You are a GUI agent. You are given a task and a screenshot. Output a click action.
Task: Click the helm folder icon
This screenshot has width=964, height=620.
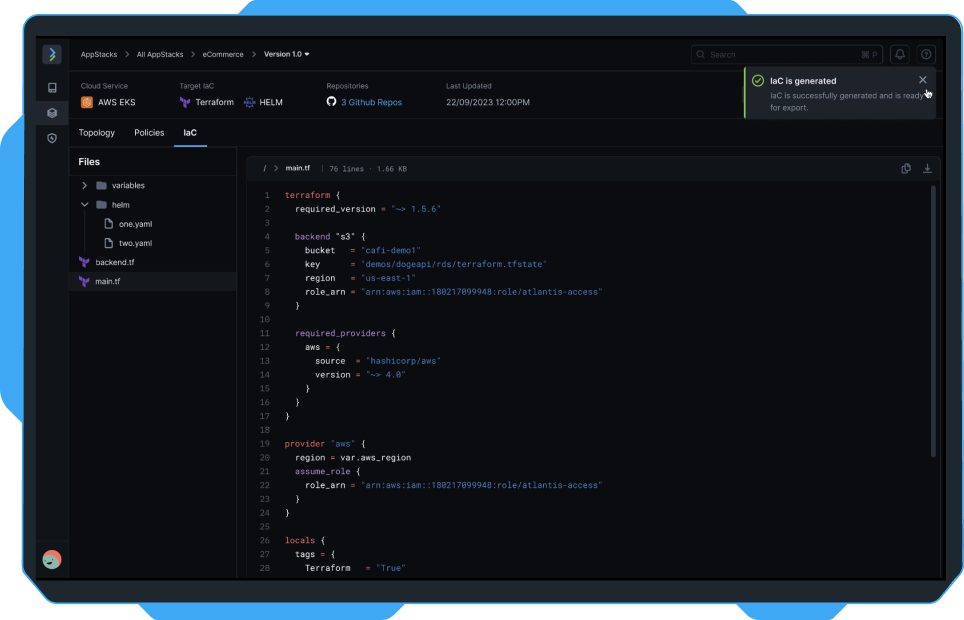point(101,205)
